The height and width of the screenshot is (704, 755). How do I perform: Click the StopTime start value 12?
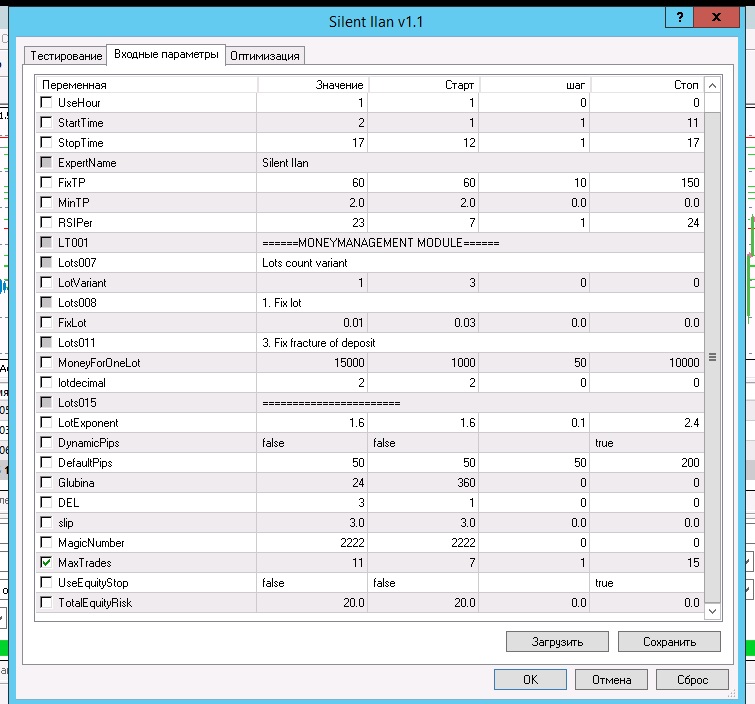coord(423,143)
